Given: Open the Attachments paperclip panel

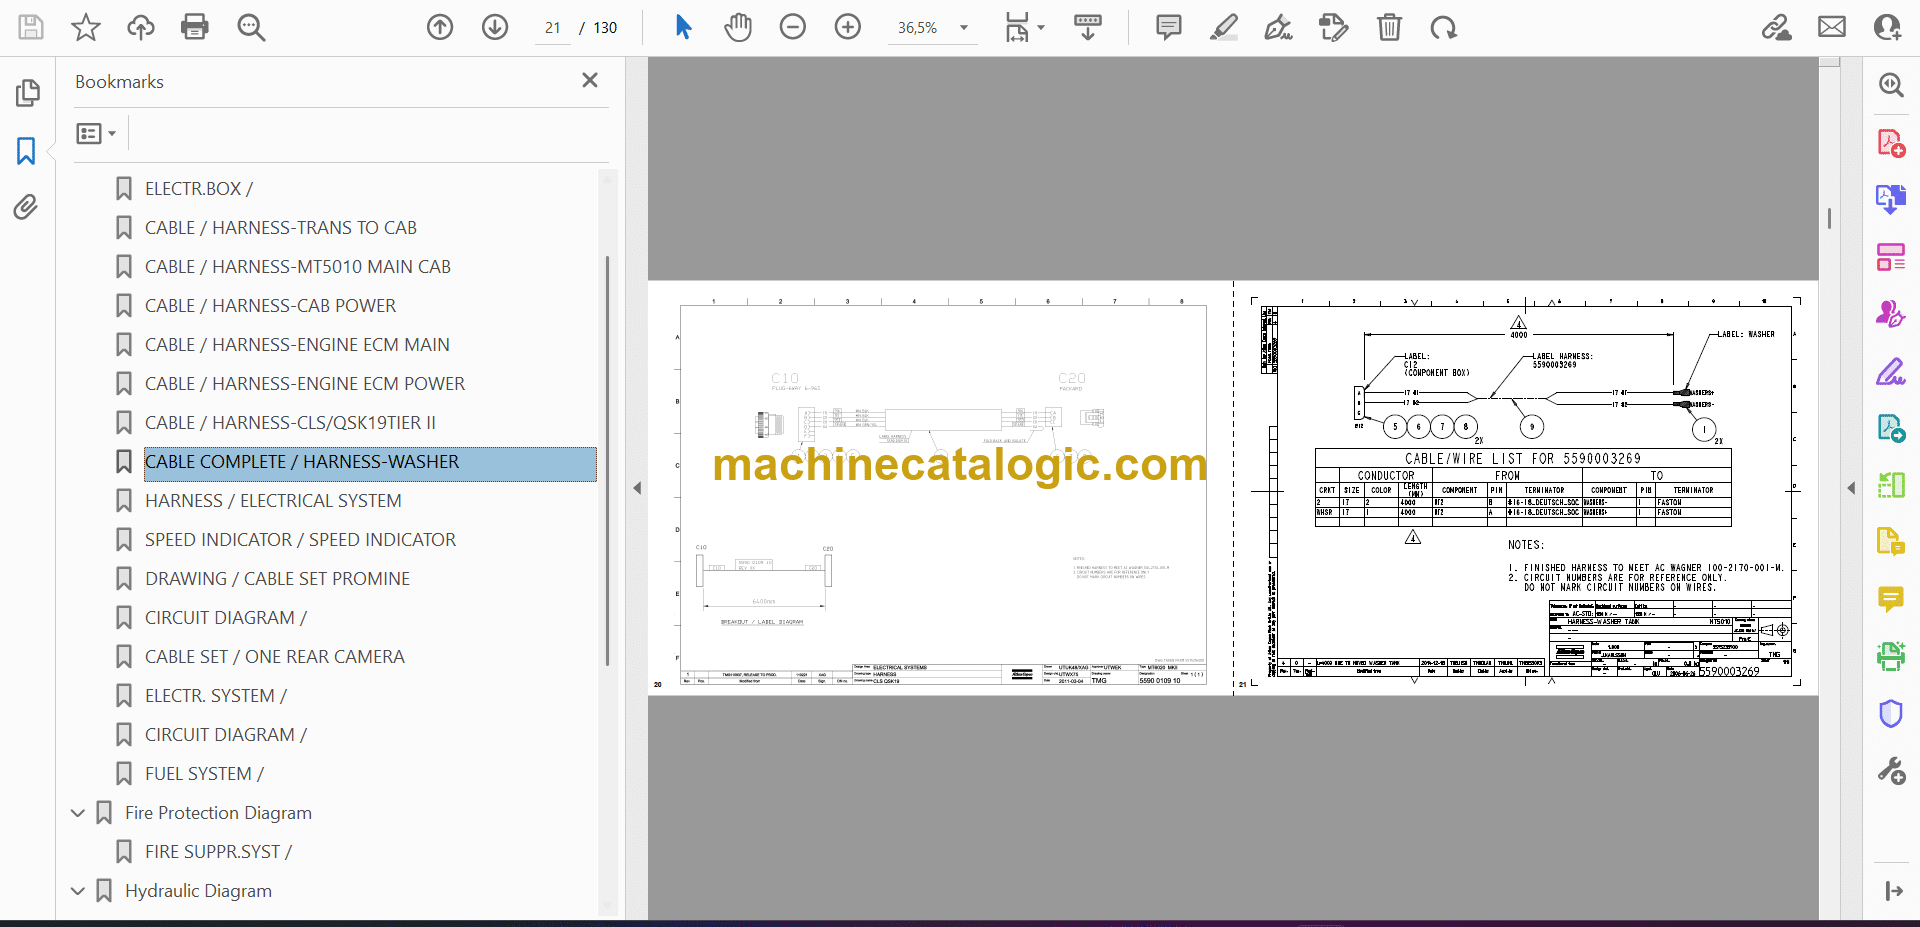Looking at the screenshot, I should click(x=26, y=207).
